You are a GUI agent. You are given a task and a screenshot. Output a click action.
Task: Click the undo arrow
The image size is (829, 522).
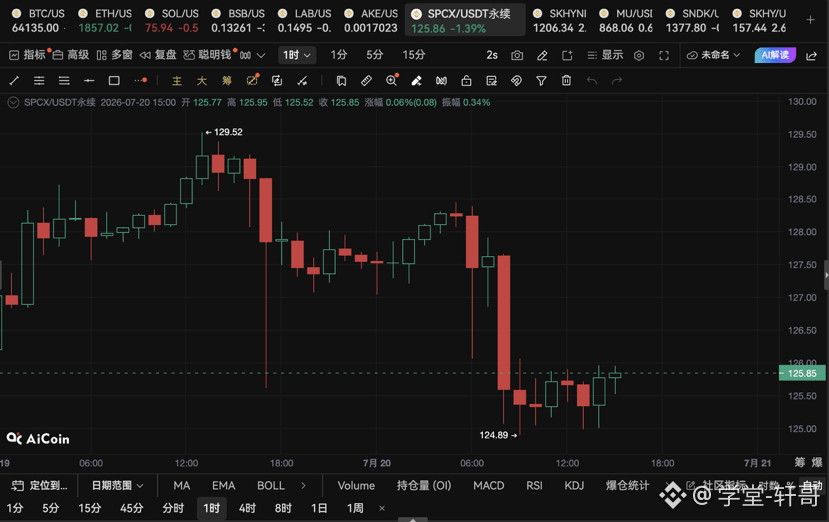coord(592,80)
